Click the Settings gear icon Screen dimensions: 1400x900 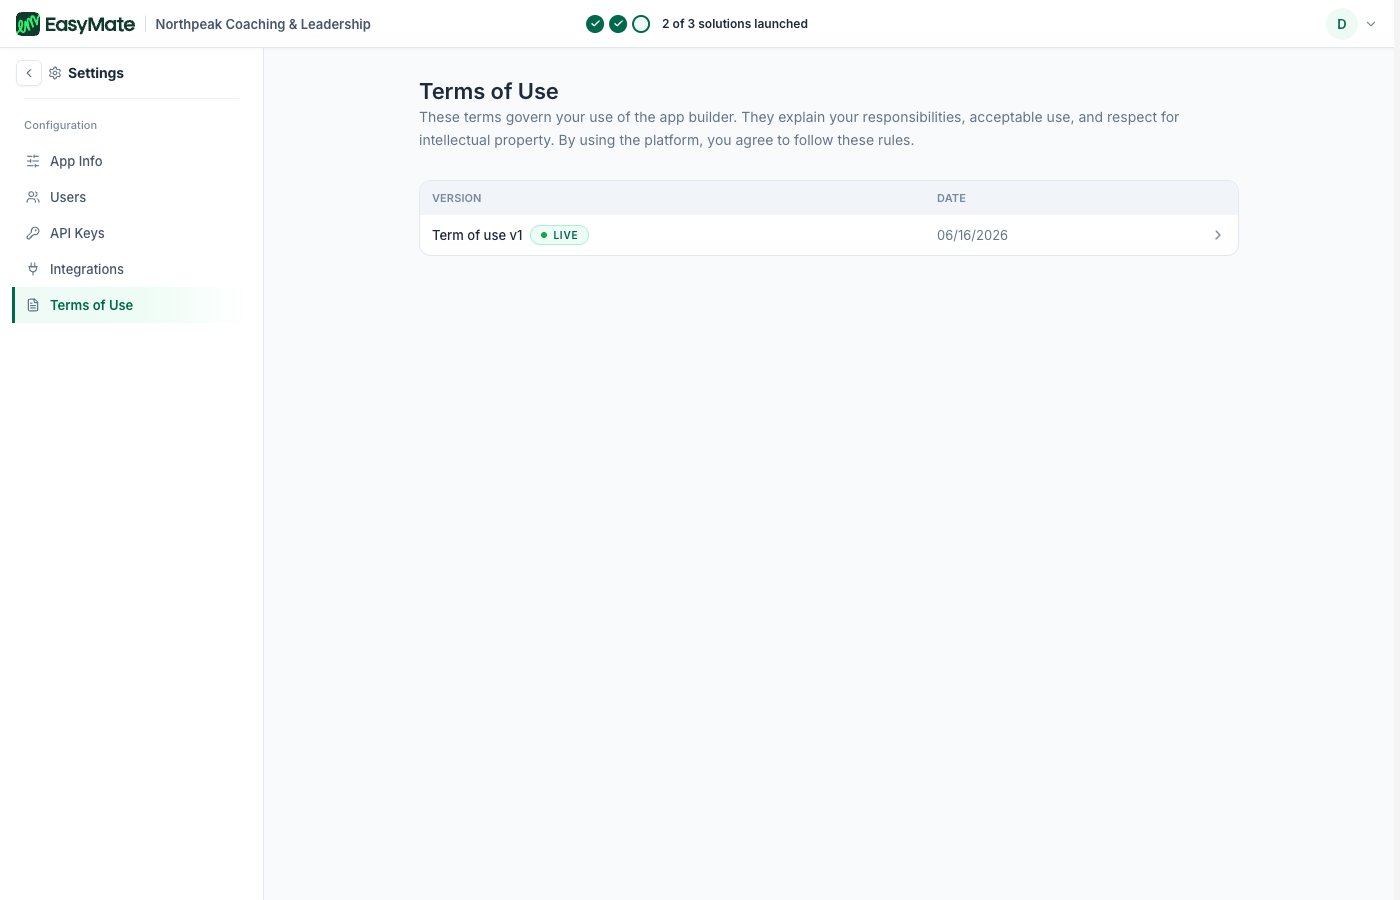coord(55,73)
